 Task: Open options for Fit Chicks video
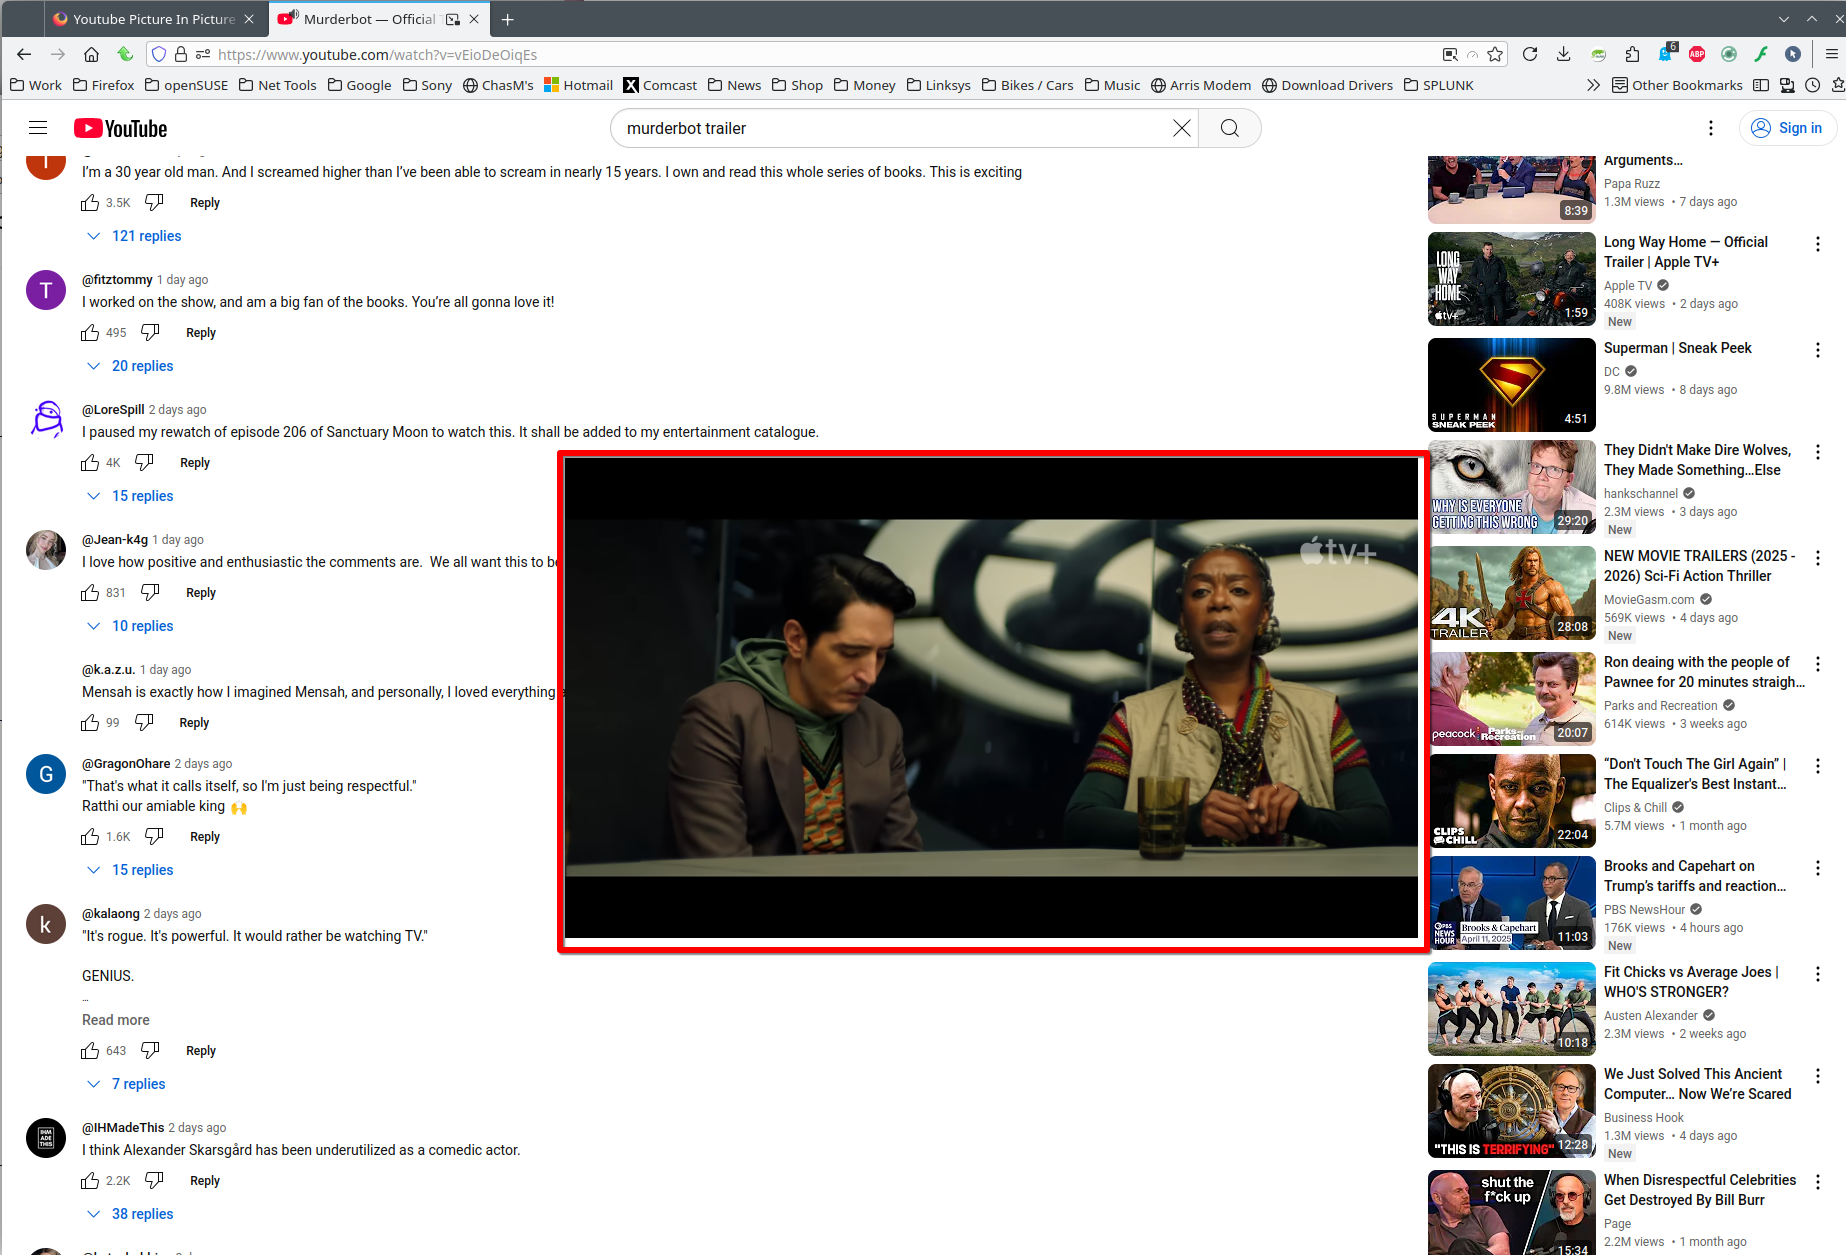tap(1818, 974)
